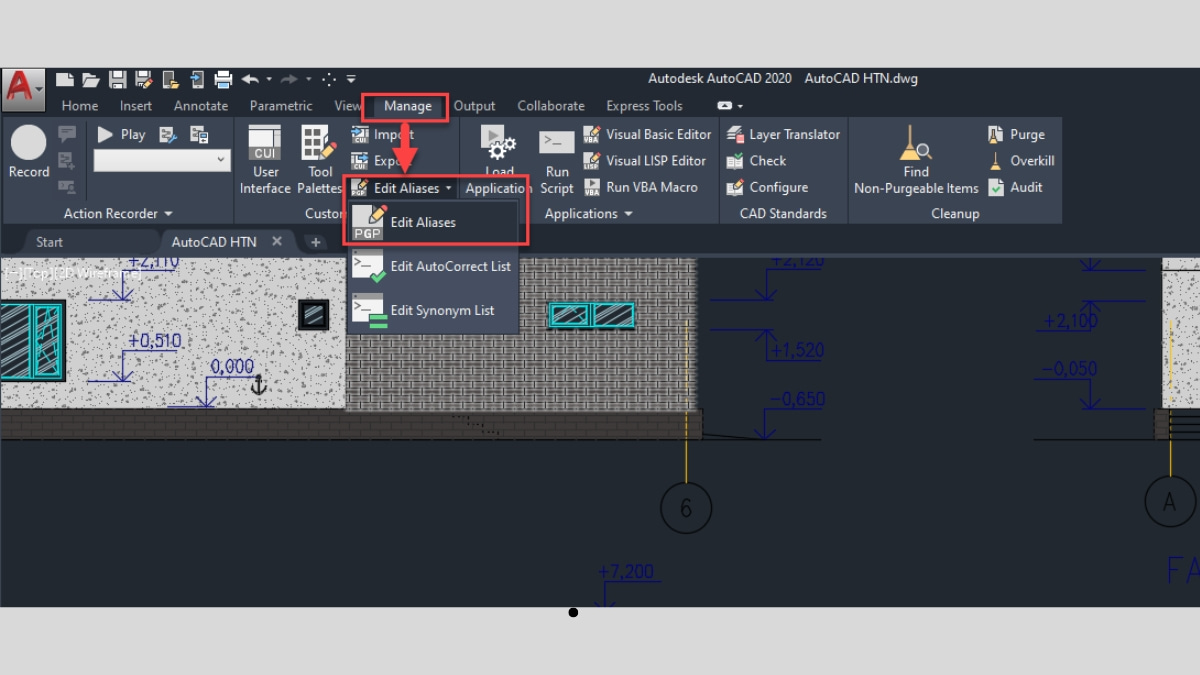Close the AutoCAD HTN drawing tab

pyautogui.click(x=277, y=241)
